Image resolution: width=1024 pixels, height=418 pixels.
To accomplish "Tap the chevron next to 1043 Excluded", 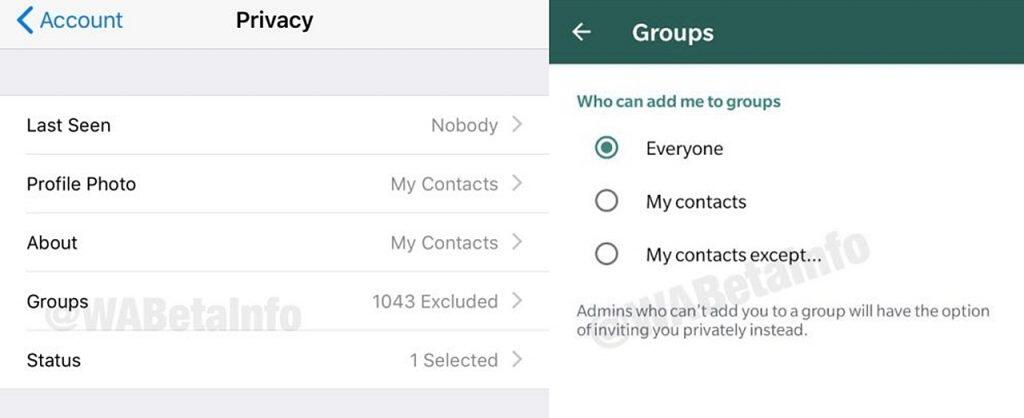I will [x=517, y=300].
